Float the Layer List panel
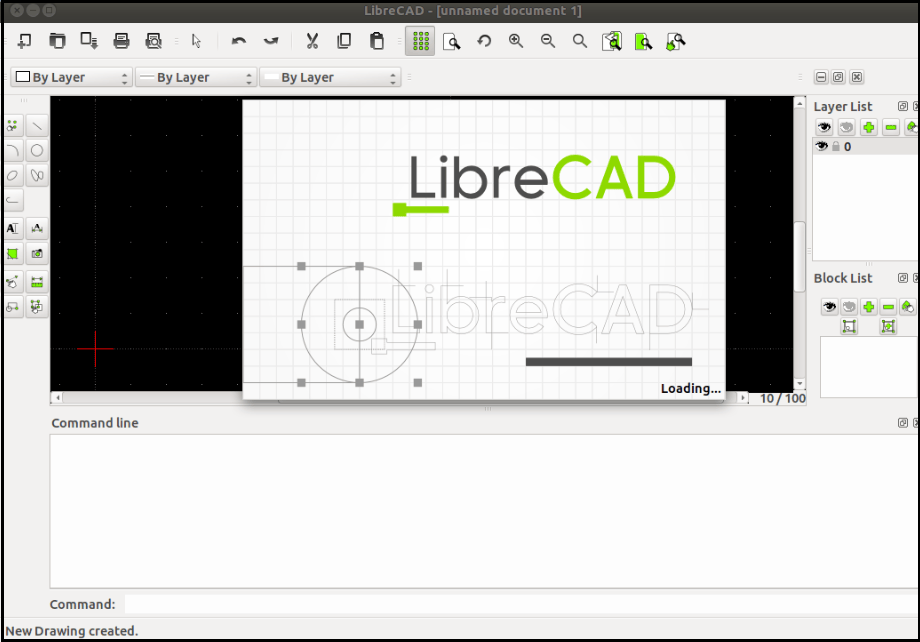Image resolution: width=920 pixels, height=642 pixels. point(903,106)
